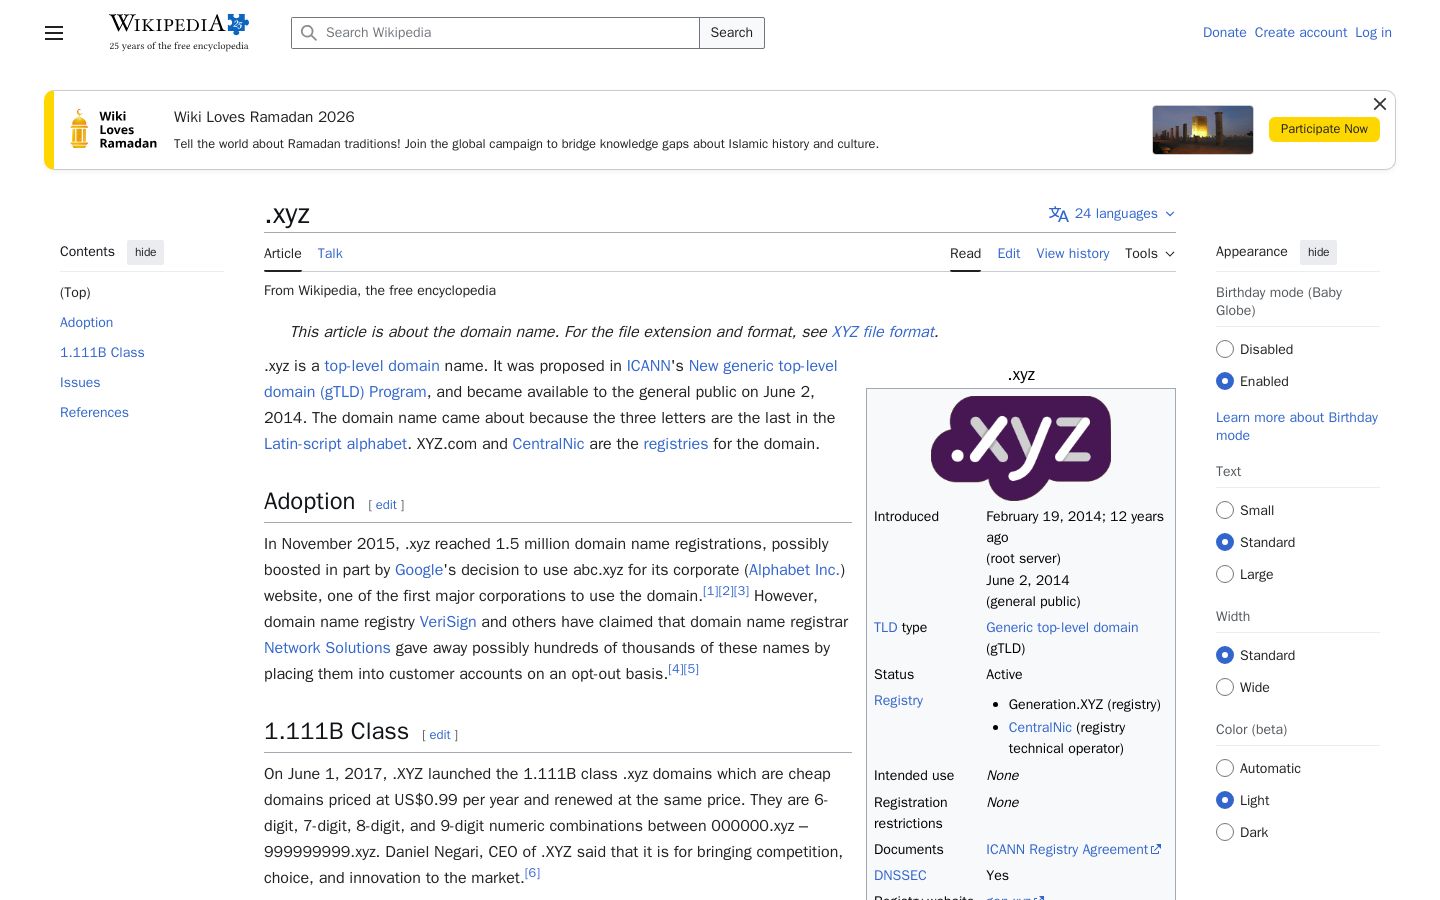Open the View history tab

1073,254
